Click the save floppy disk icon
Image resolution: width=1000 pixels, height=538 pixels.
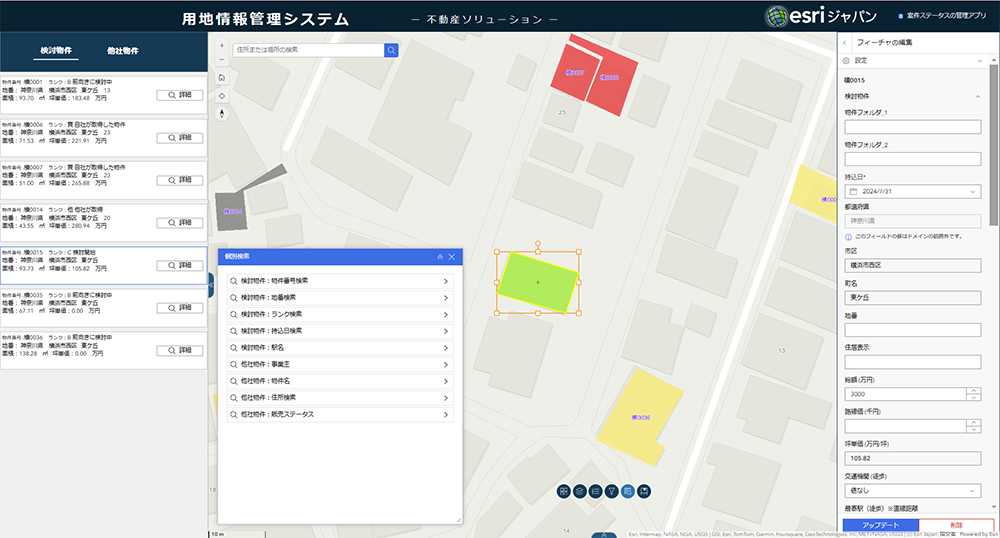pyautogui.click(x=644, y=491)
